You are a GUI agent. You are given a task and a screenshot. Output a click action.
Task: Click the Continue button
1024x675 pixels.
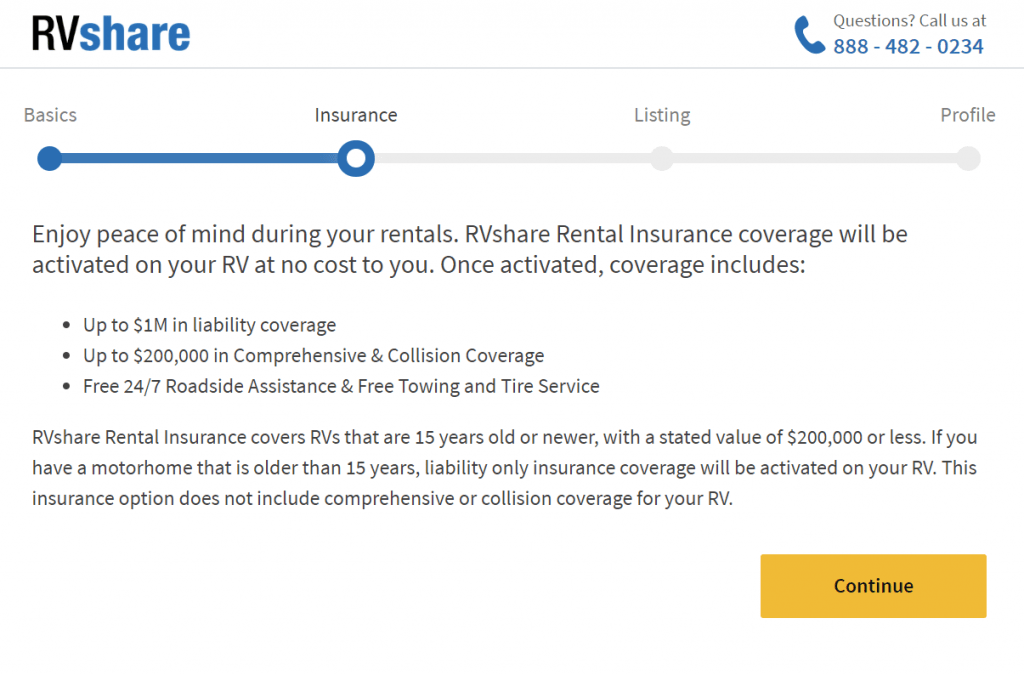pos(873,586)
